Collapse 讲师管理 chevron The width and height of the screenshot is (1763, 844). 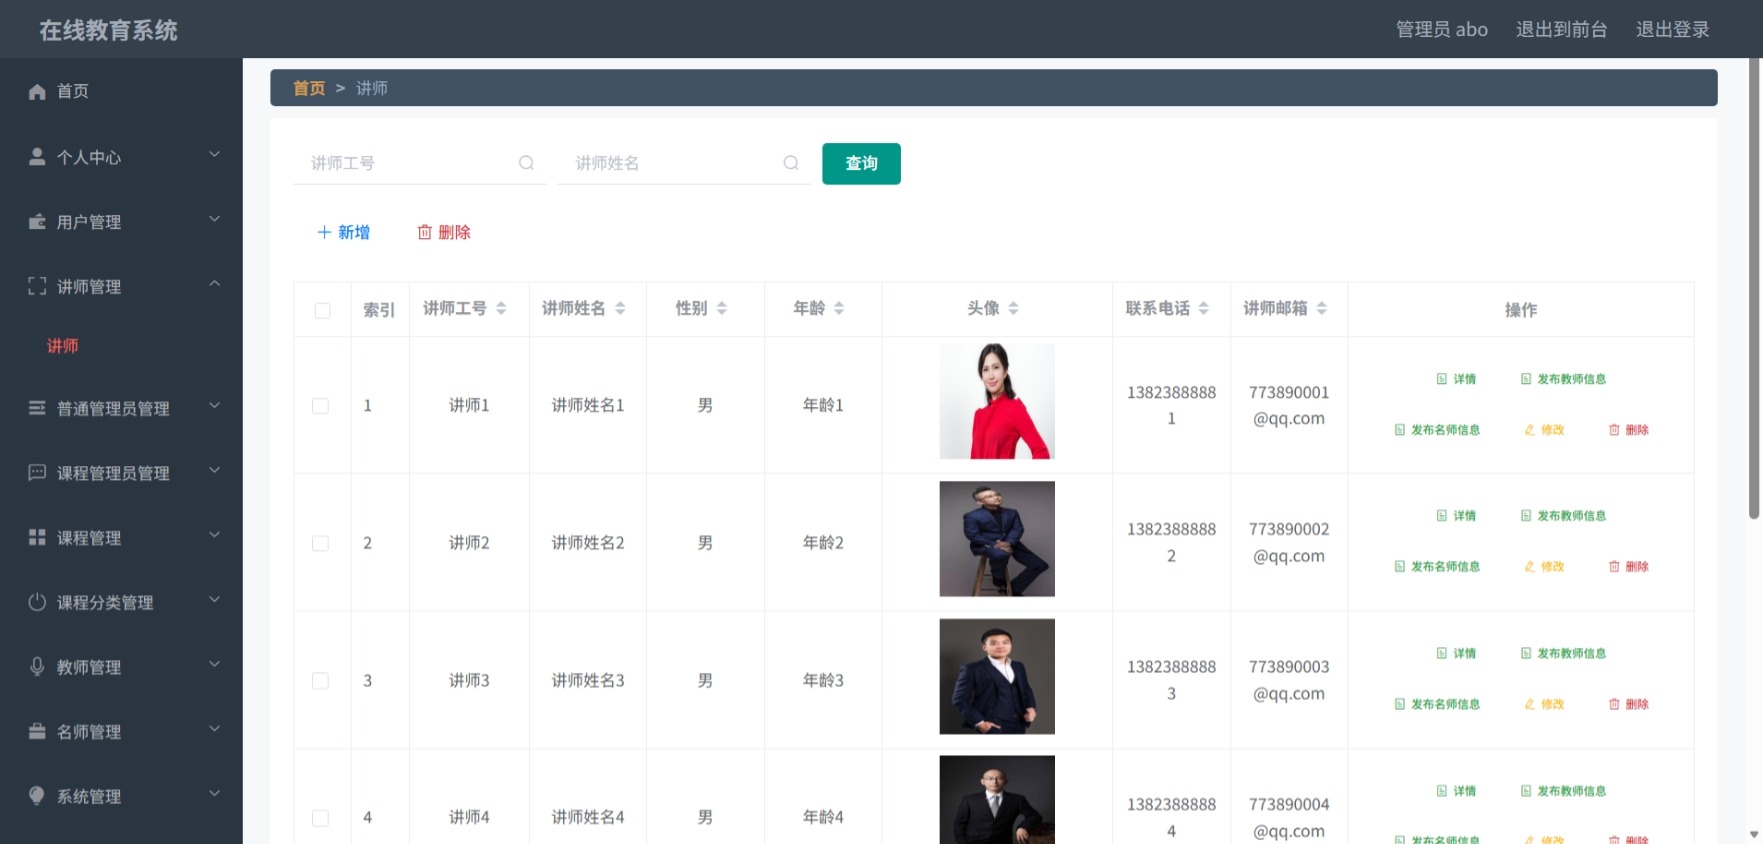[214, 284]
